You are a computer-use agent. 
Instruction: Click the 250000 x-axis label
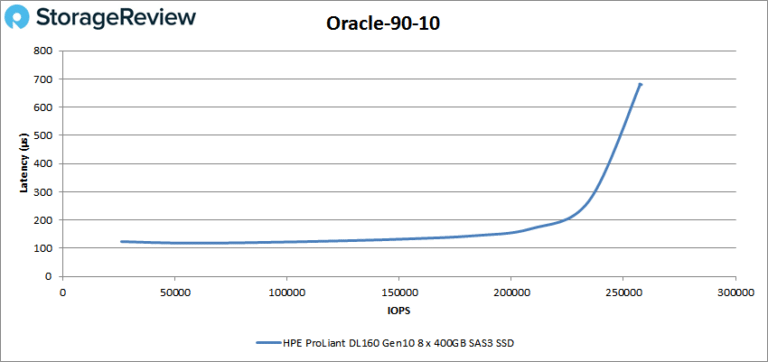pos(623,293)
